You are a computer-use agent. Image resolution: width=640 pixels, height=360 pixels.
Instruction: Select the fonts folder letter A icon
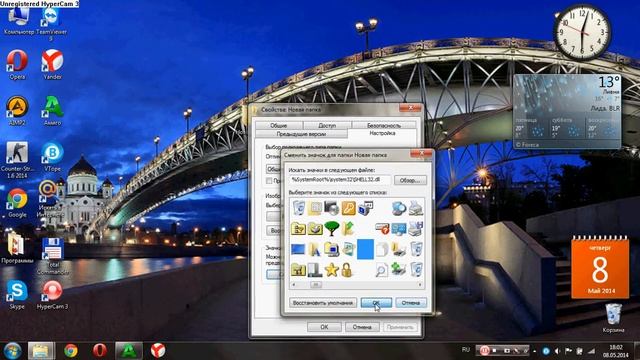pos(314,249)
